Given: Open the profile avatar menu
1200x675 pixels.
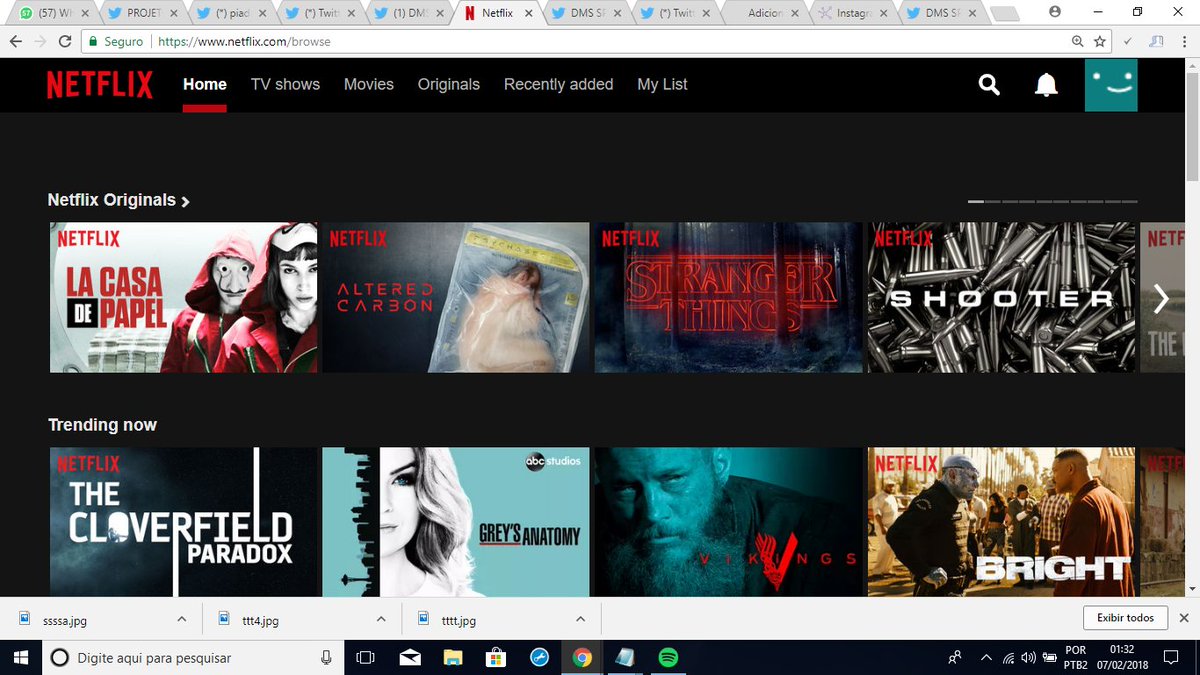Looking at the screenshot, I should point(1111,85).
